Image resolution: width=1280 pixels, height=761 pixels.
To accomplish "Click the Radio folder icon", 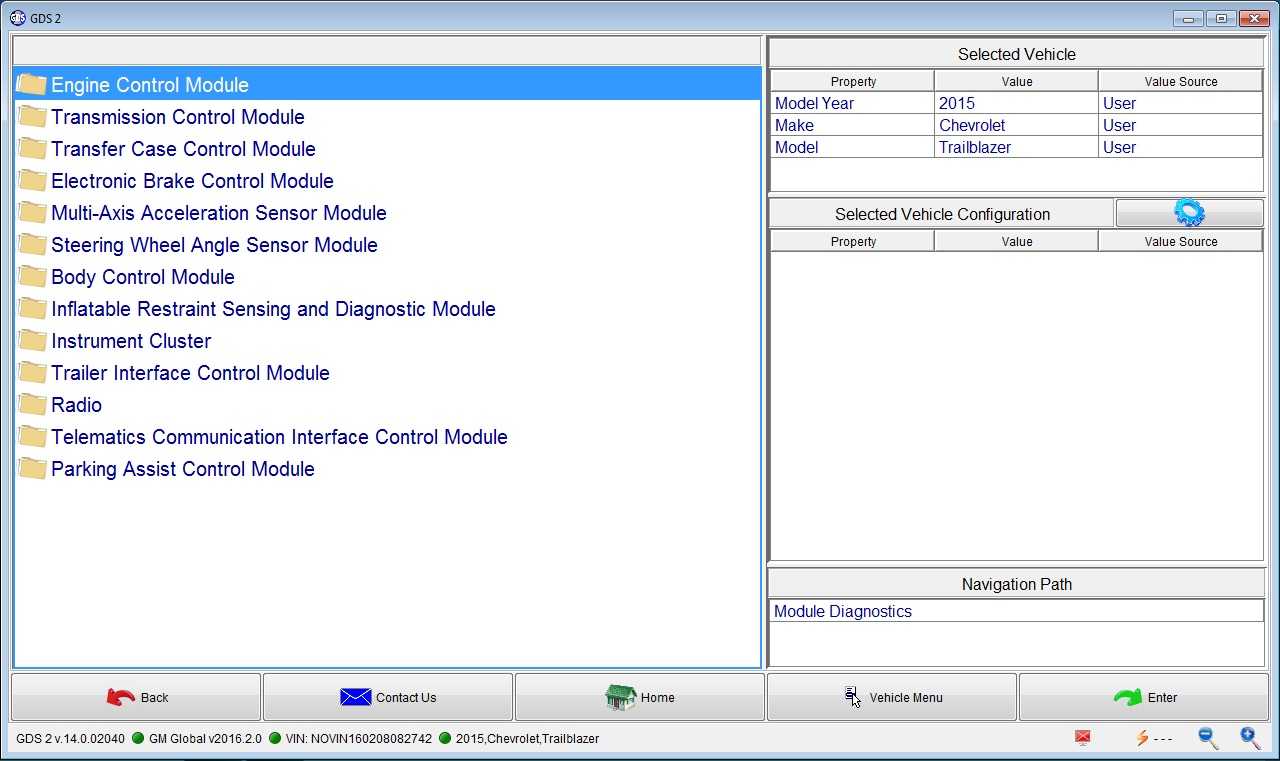I will (32, 405).
